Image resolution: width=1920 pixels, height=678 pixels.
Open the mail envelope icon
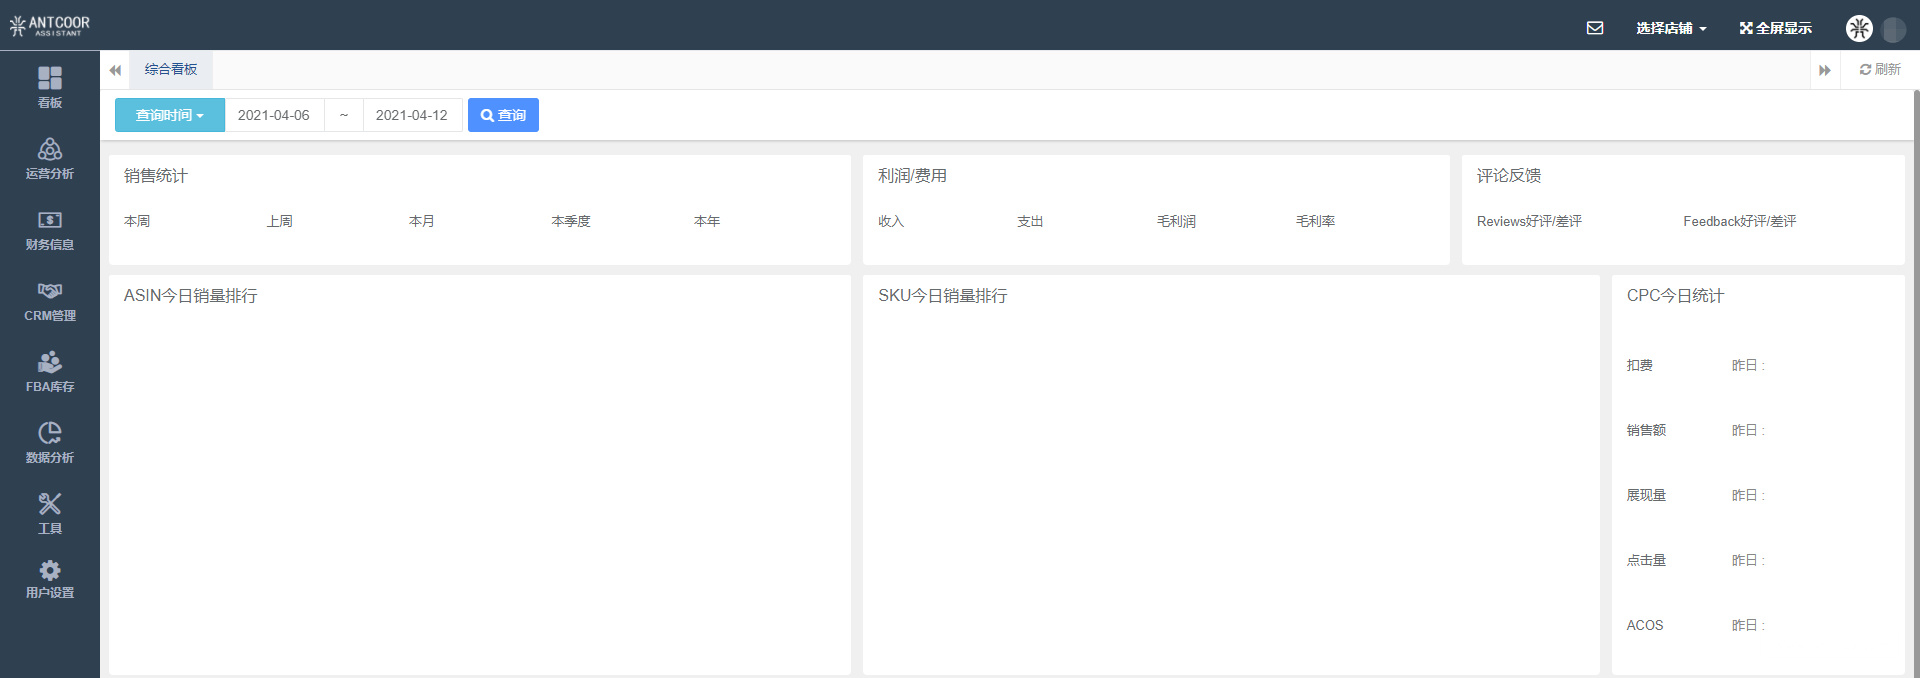pyautogui.click(x=1595, y=28)
